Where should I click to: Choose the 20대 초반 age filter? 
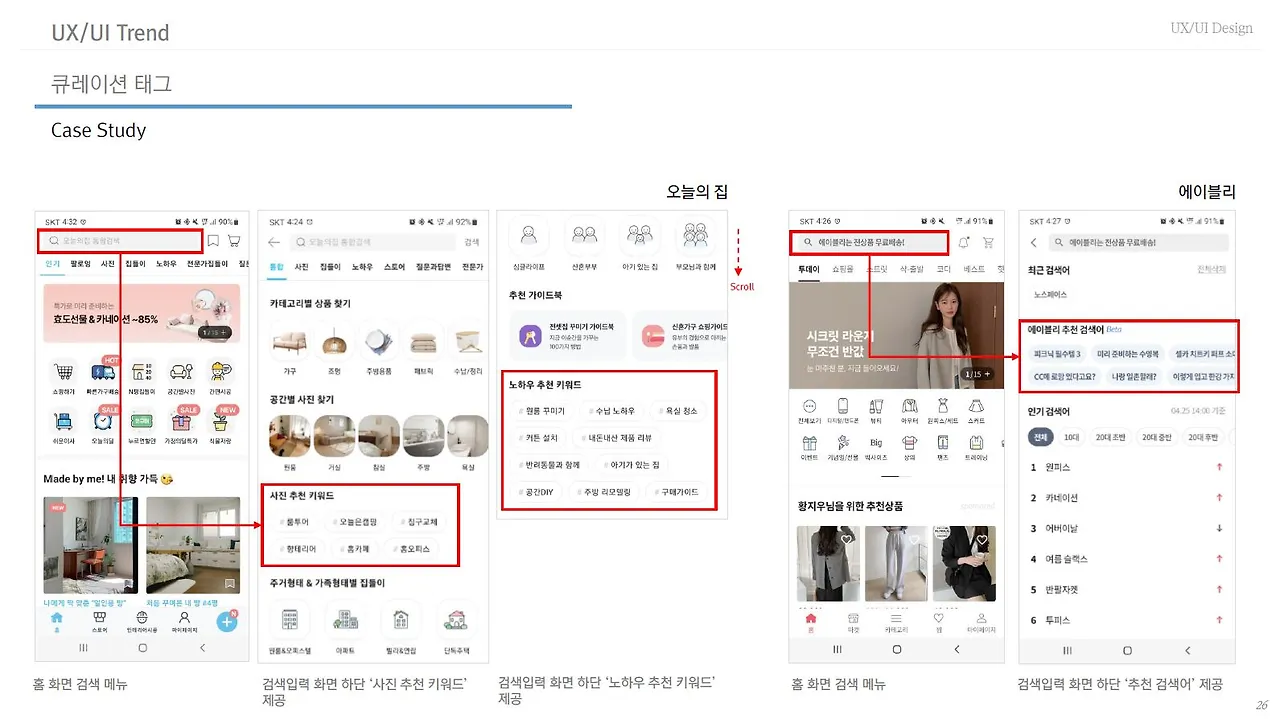[1112, 437]
